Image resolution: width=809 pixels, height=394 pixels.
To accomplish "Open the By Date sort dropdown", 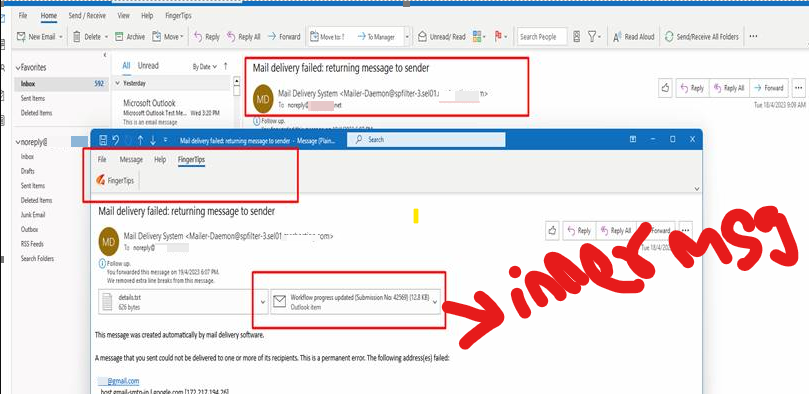I will (x=203, y=67).
